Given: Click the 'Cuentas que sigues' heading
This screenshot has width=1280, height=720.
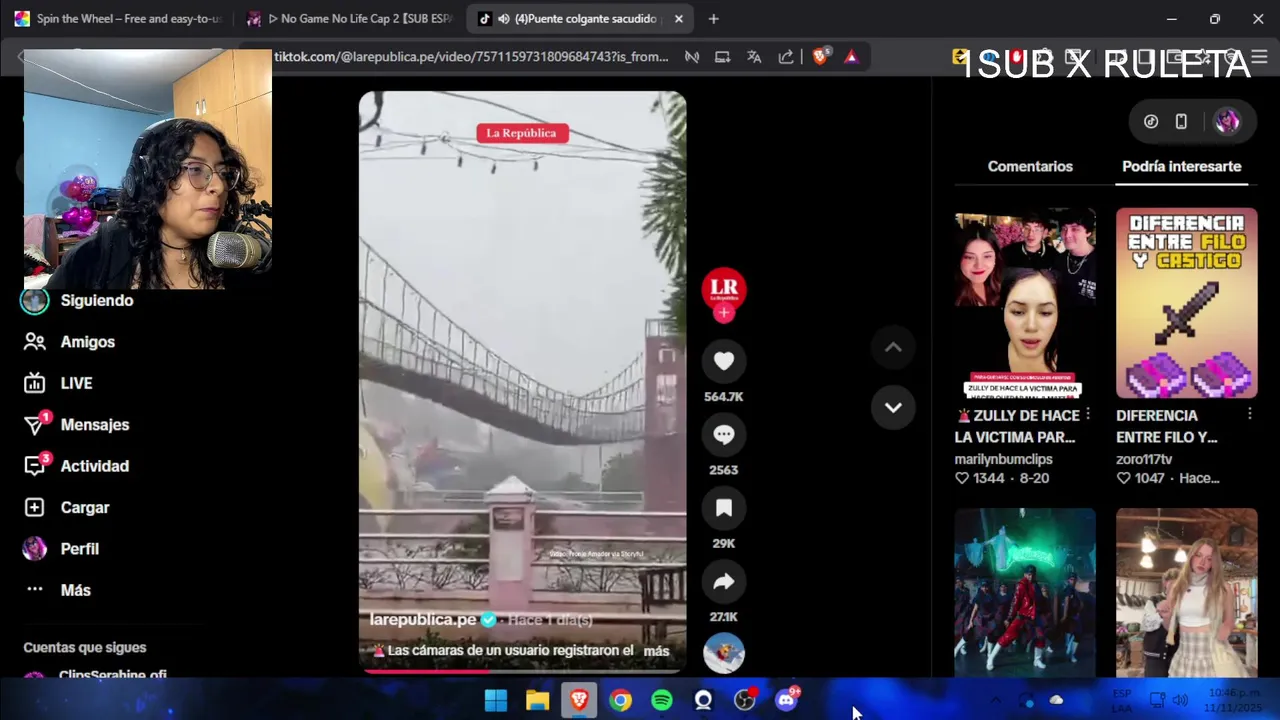Looking at the screenshot, I should pyautogui.click(x=84, y=647).
